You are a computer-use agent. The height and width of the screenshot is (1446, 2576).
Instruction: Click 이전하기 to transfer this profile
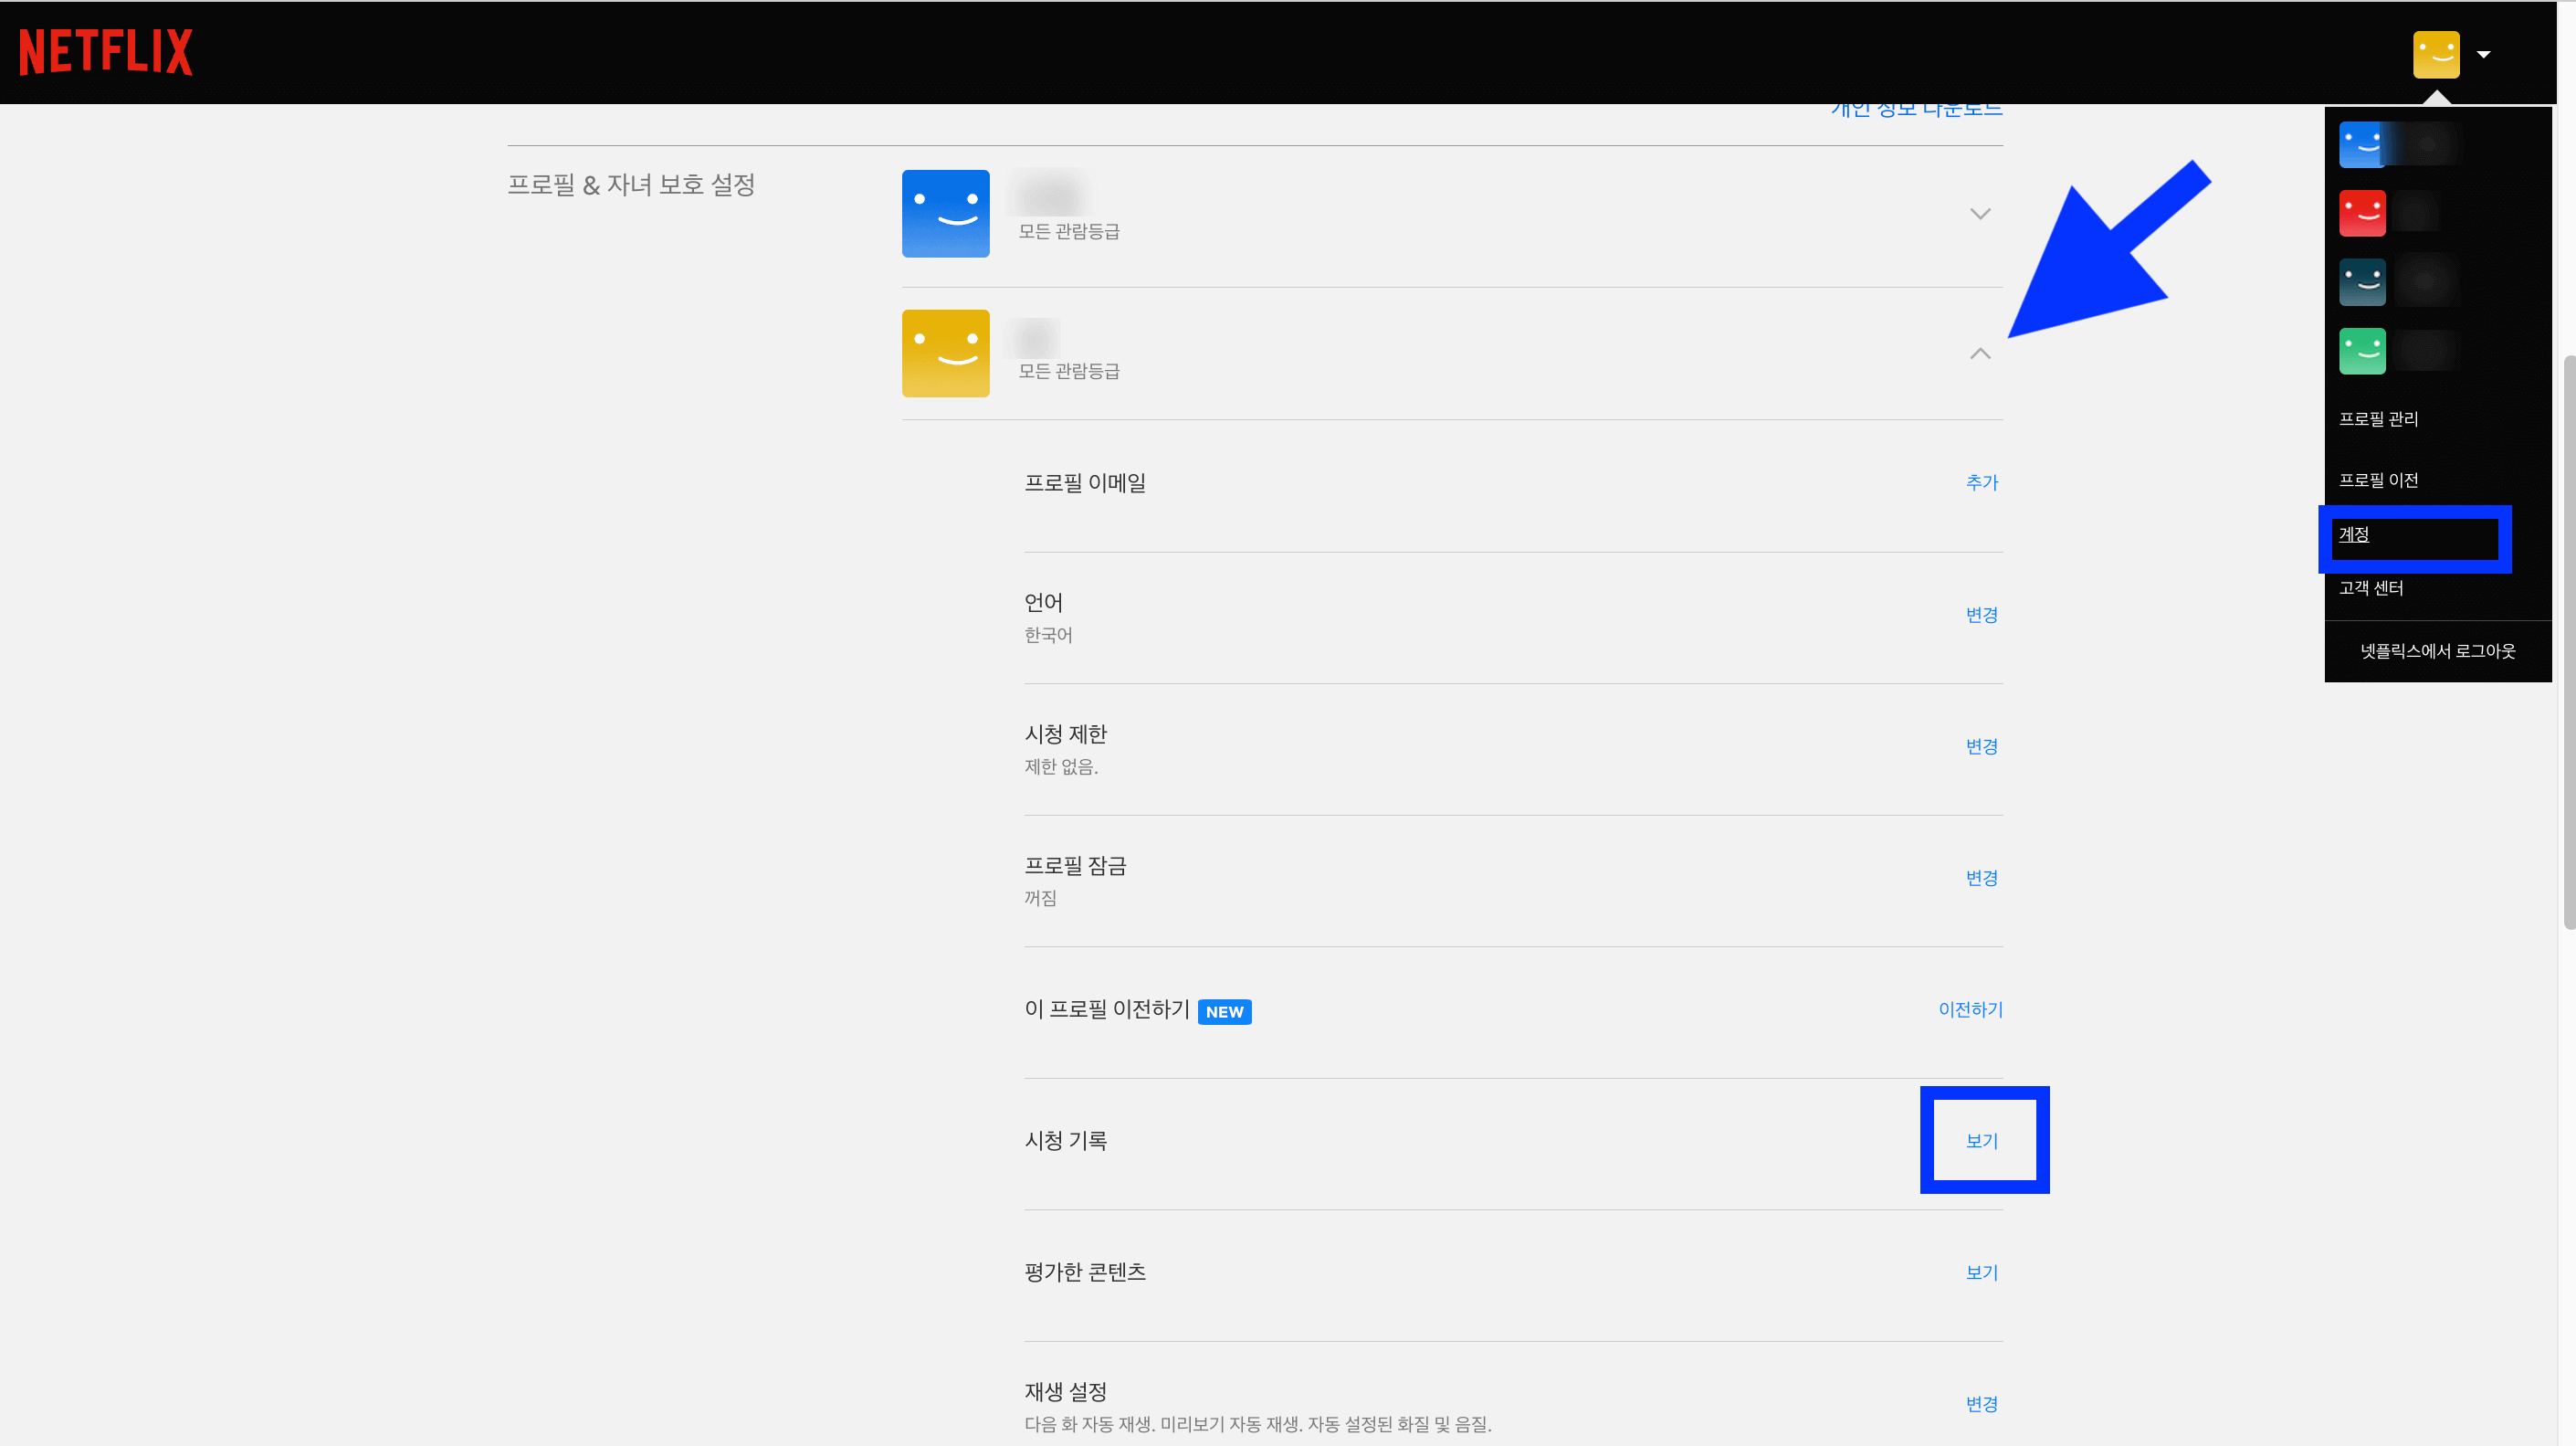(x=1969, y=1009)
